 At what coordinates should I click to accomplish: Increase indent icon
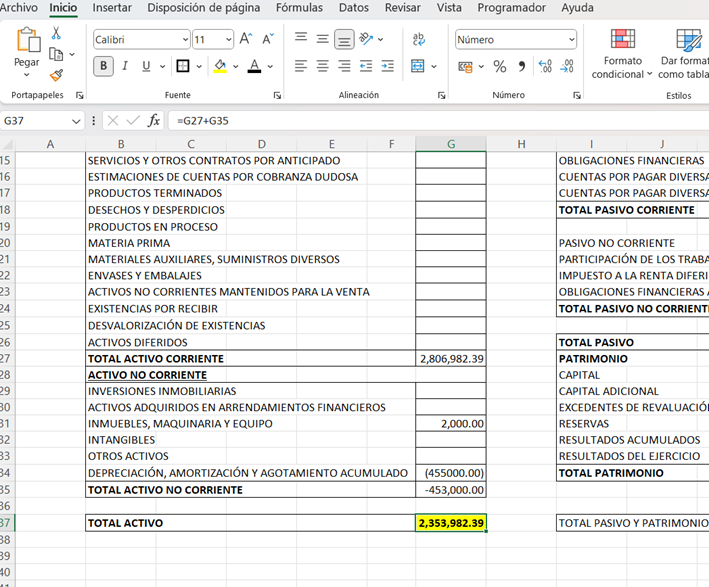[x=388, y=66]
